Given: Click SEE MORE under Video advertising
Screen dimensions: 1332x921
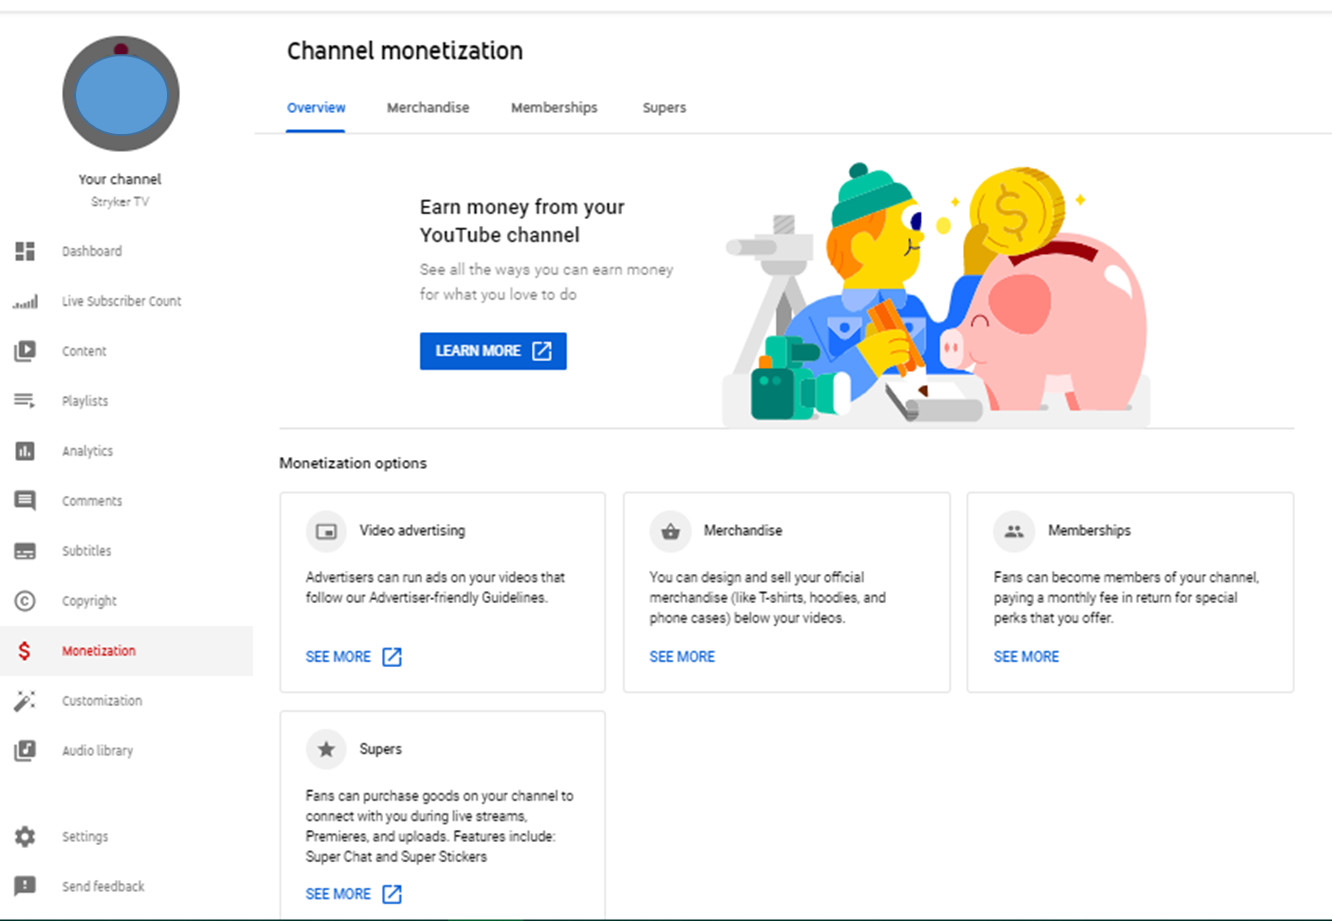Looking at the screenshot, I should pyautogui.click(x=353, y=657).
